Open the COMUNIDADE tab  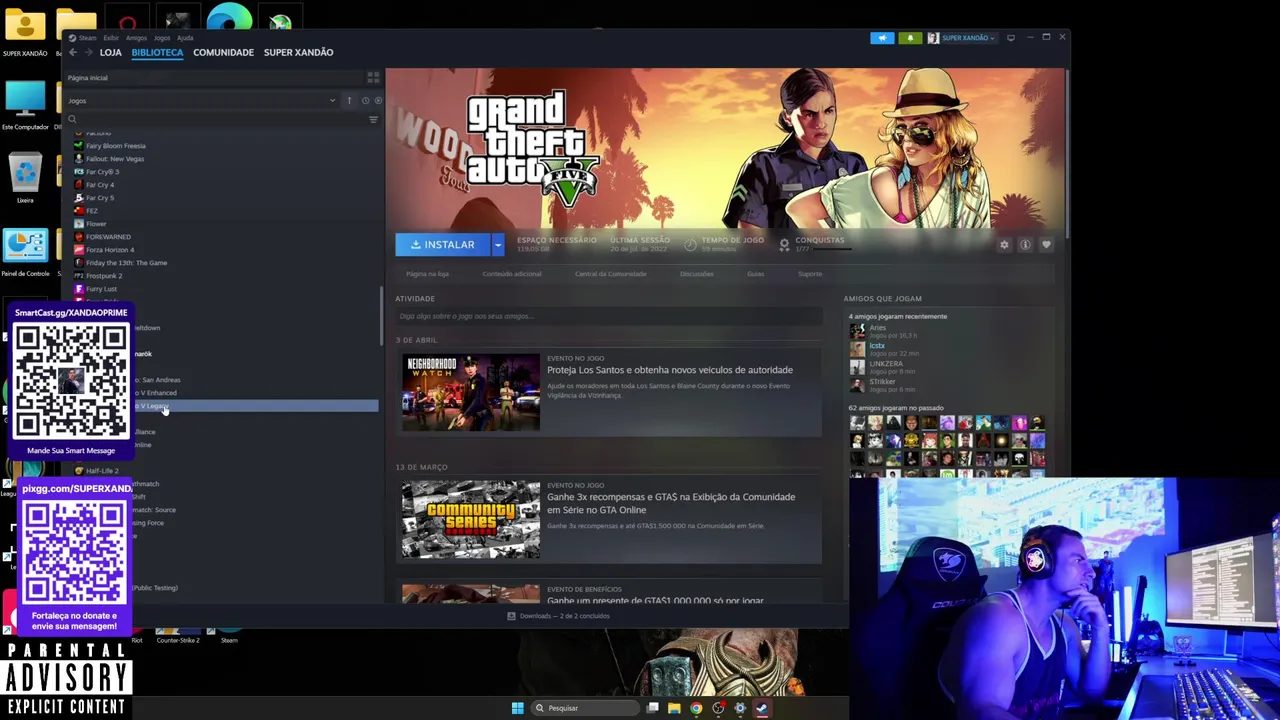(223, 52)
